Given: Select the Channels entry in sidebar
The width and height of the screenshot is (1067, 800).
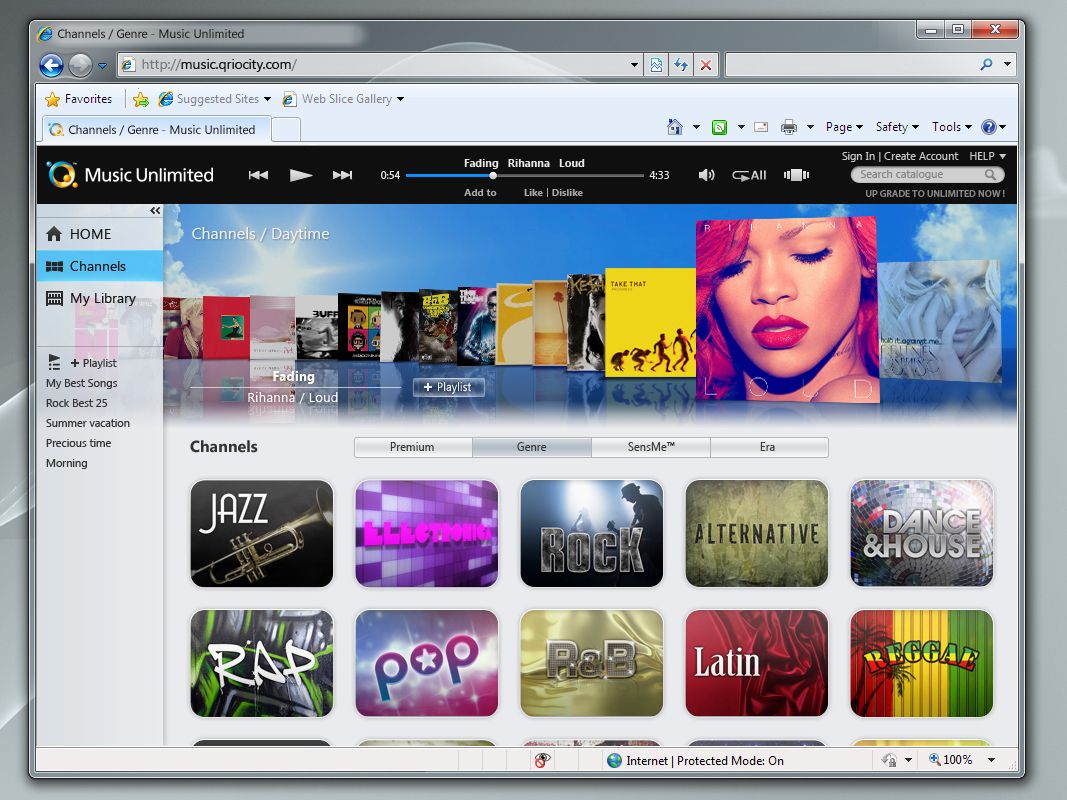Looking at the screenshot, I should click(x=96, y=266).
